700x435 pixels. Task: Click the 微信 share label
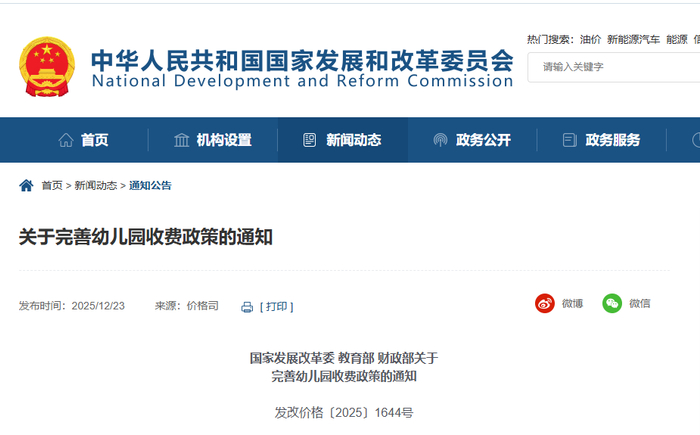pos(640,304)
